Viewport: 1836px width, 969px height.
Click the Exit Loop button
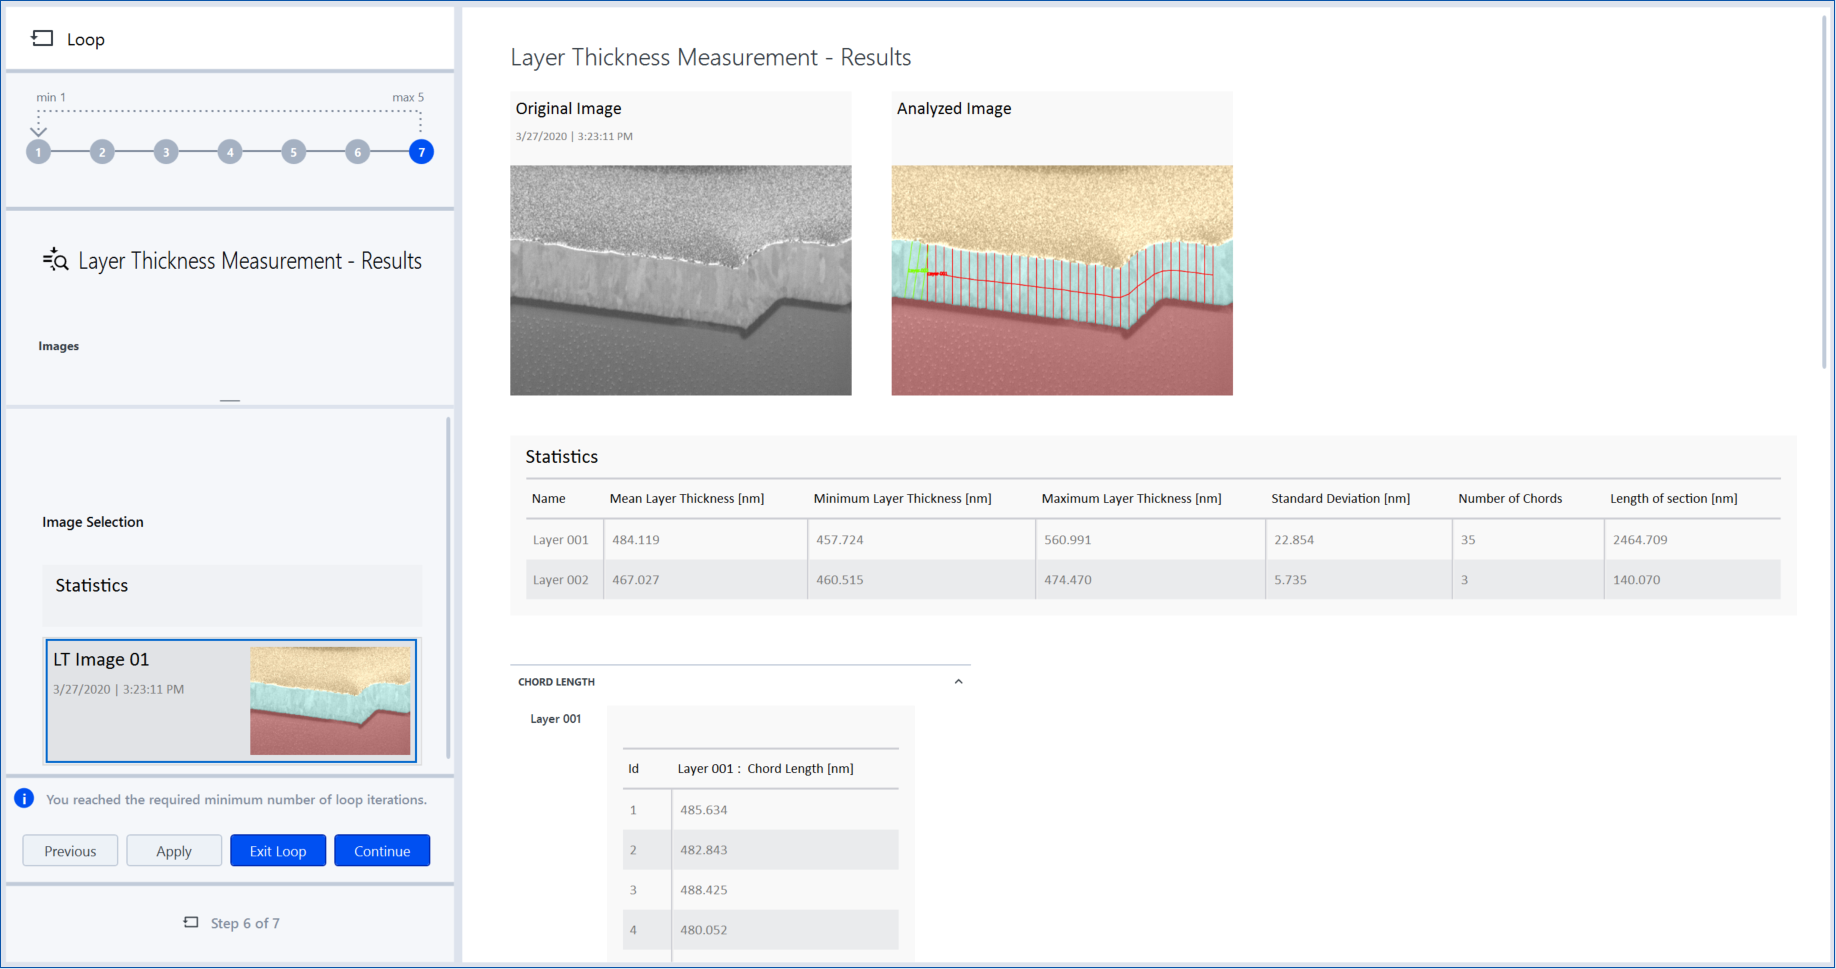[x=277, y=850]
